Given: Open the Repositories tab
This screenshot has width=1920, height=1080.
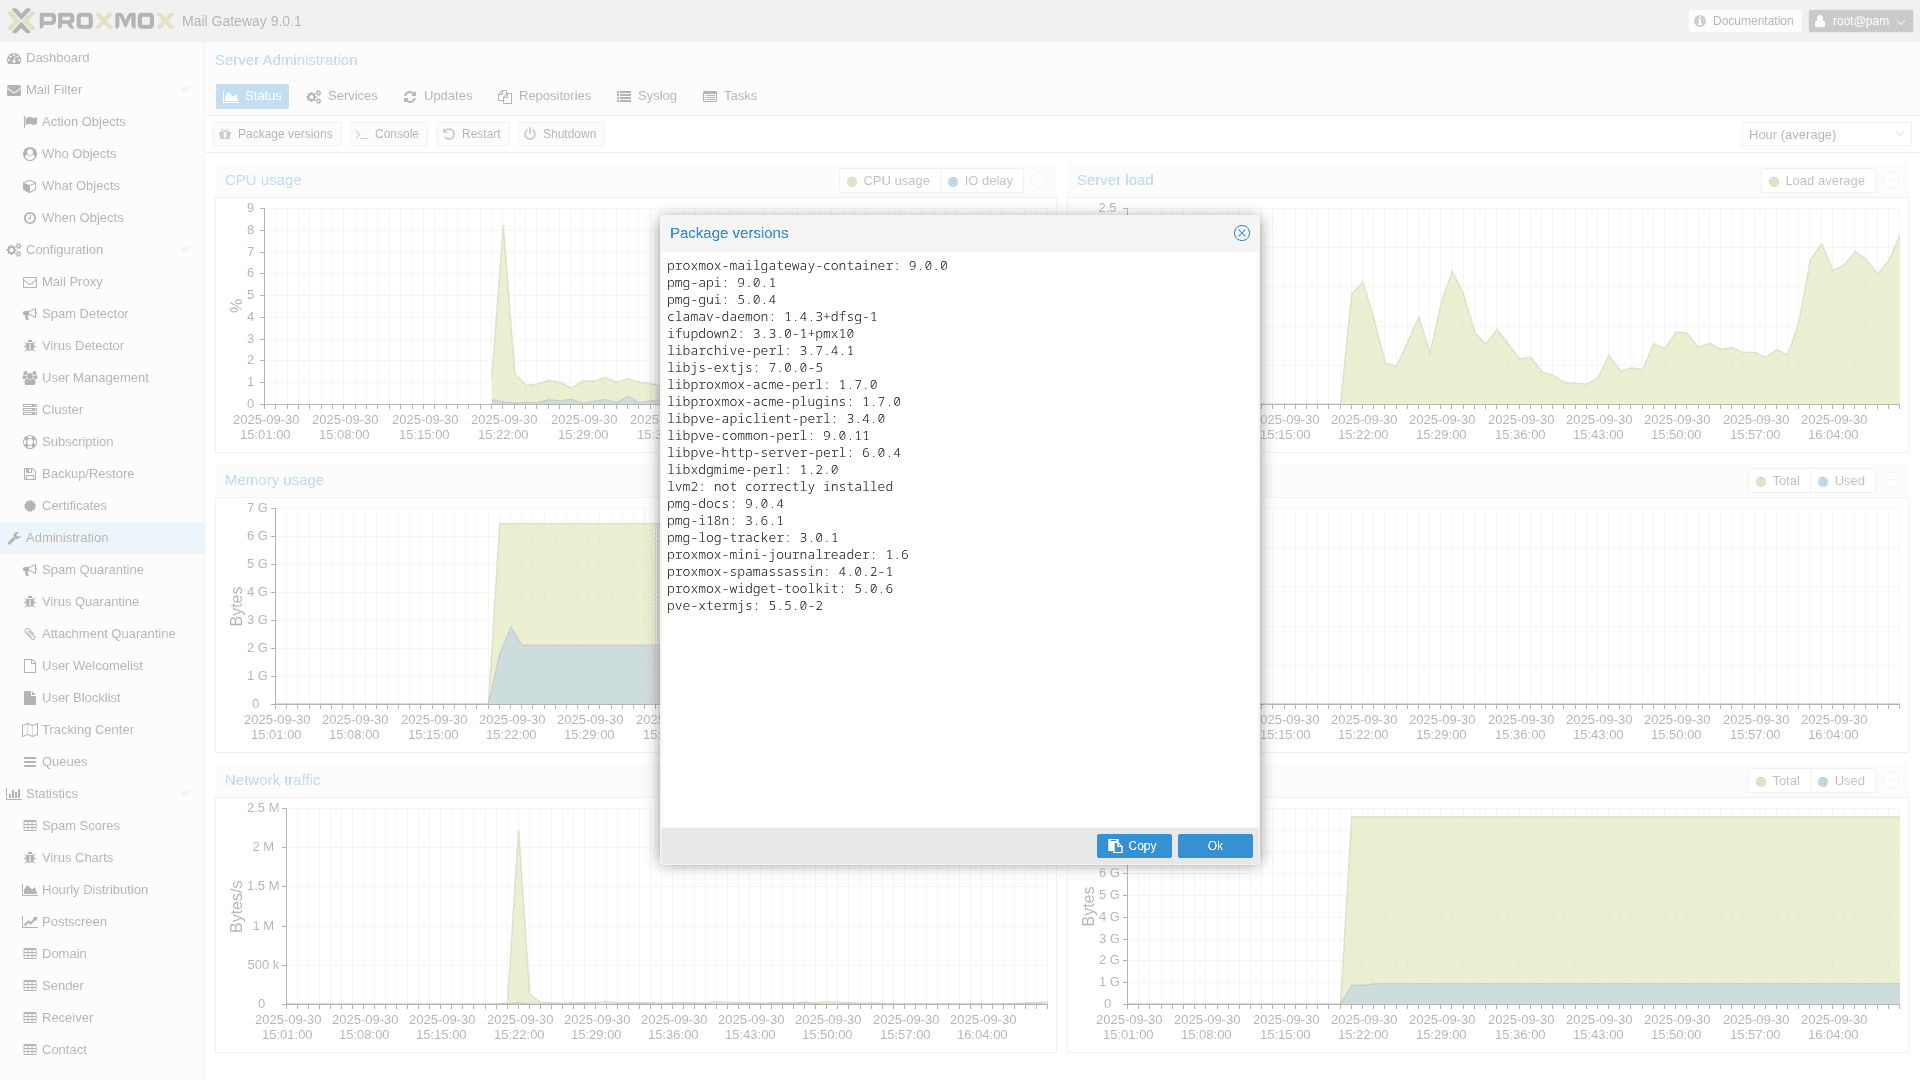Looking at the screenshot, I should pos(545,95).
